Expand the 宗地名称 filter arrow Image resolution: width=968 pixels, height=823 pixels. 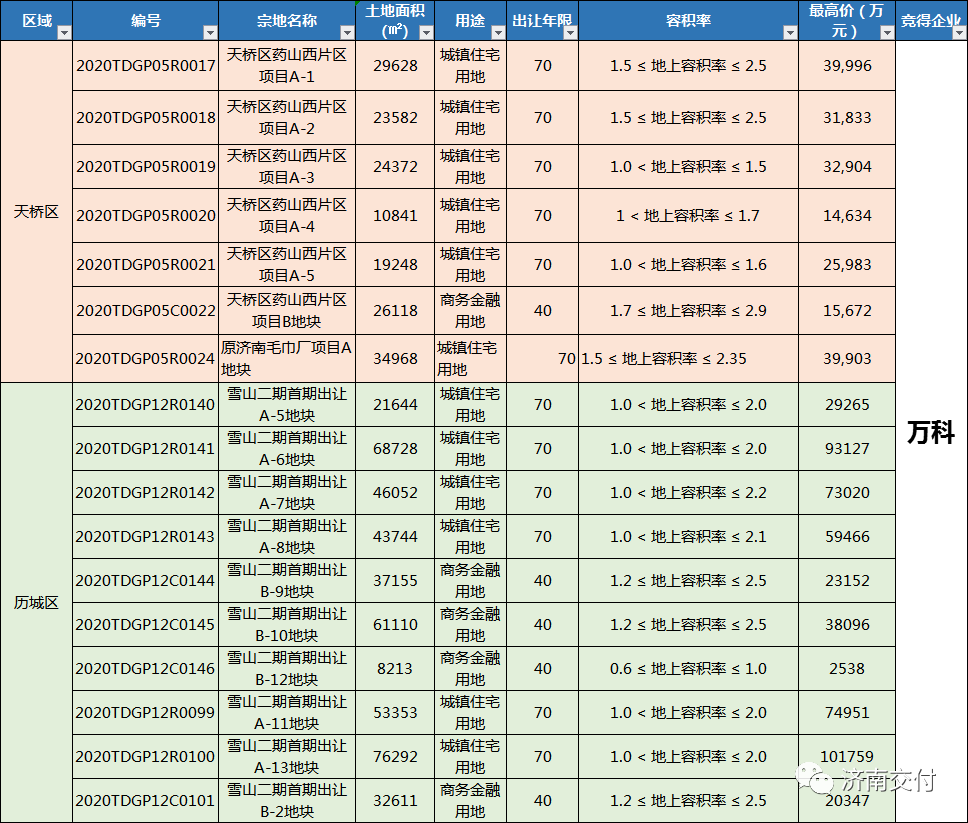343,32
